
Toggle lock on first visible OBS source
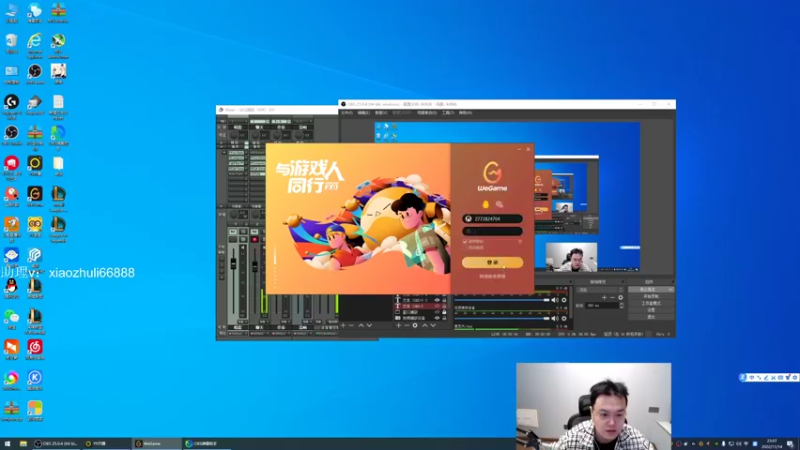pos(444,300)
